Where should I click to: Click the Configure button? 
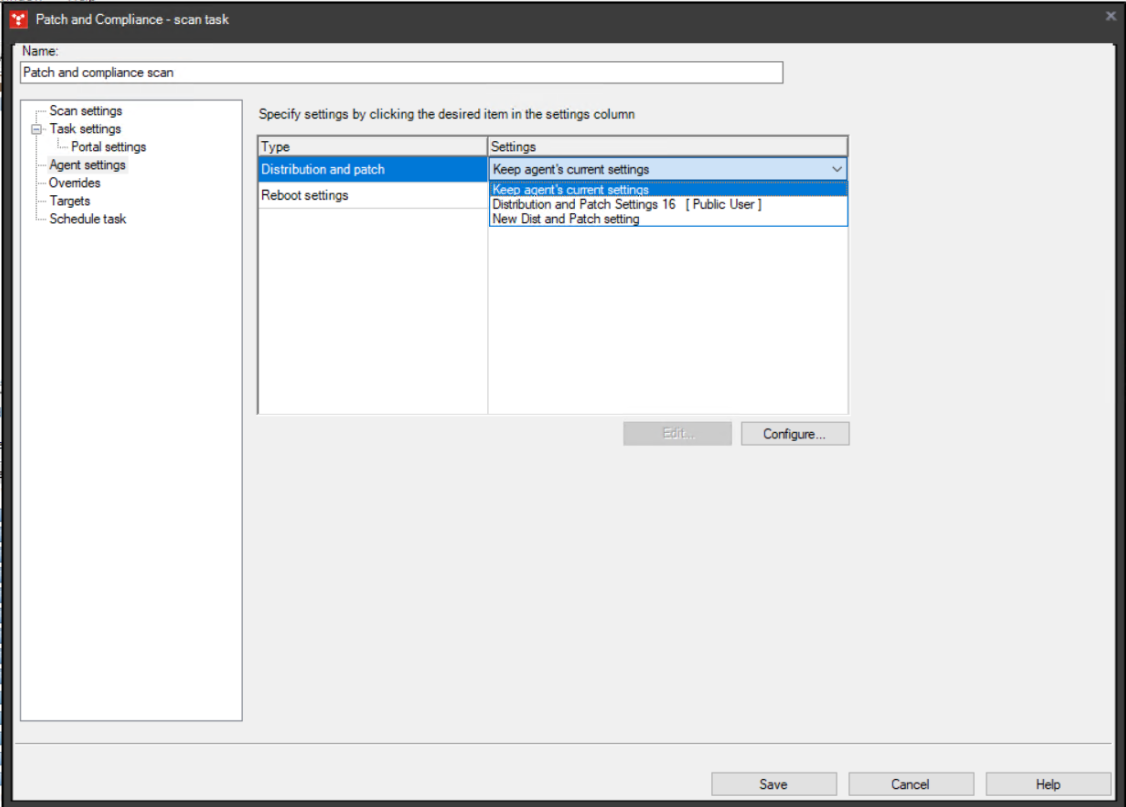point(794,433)
